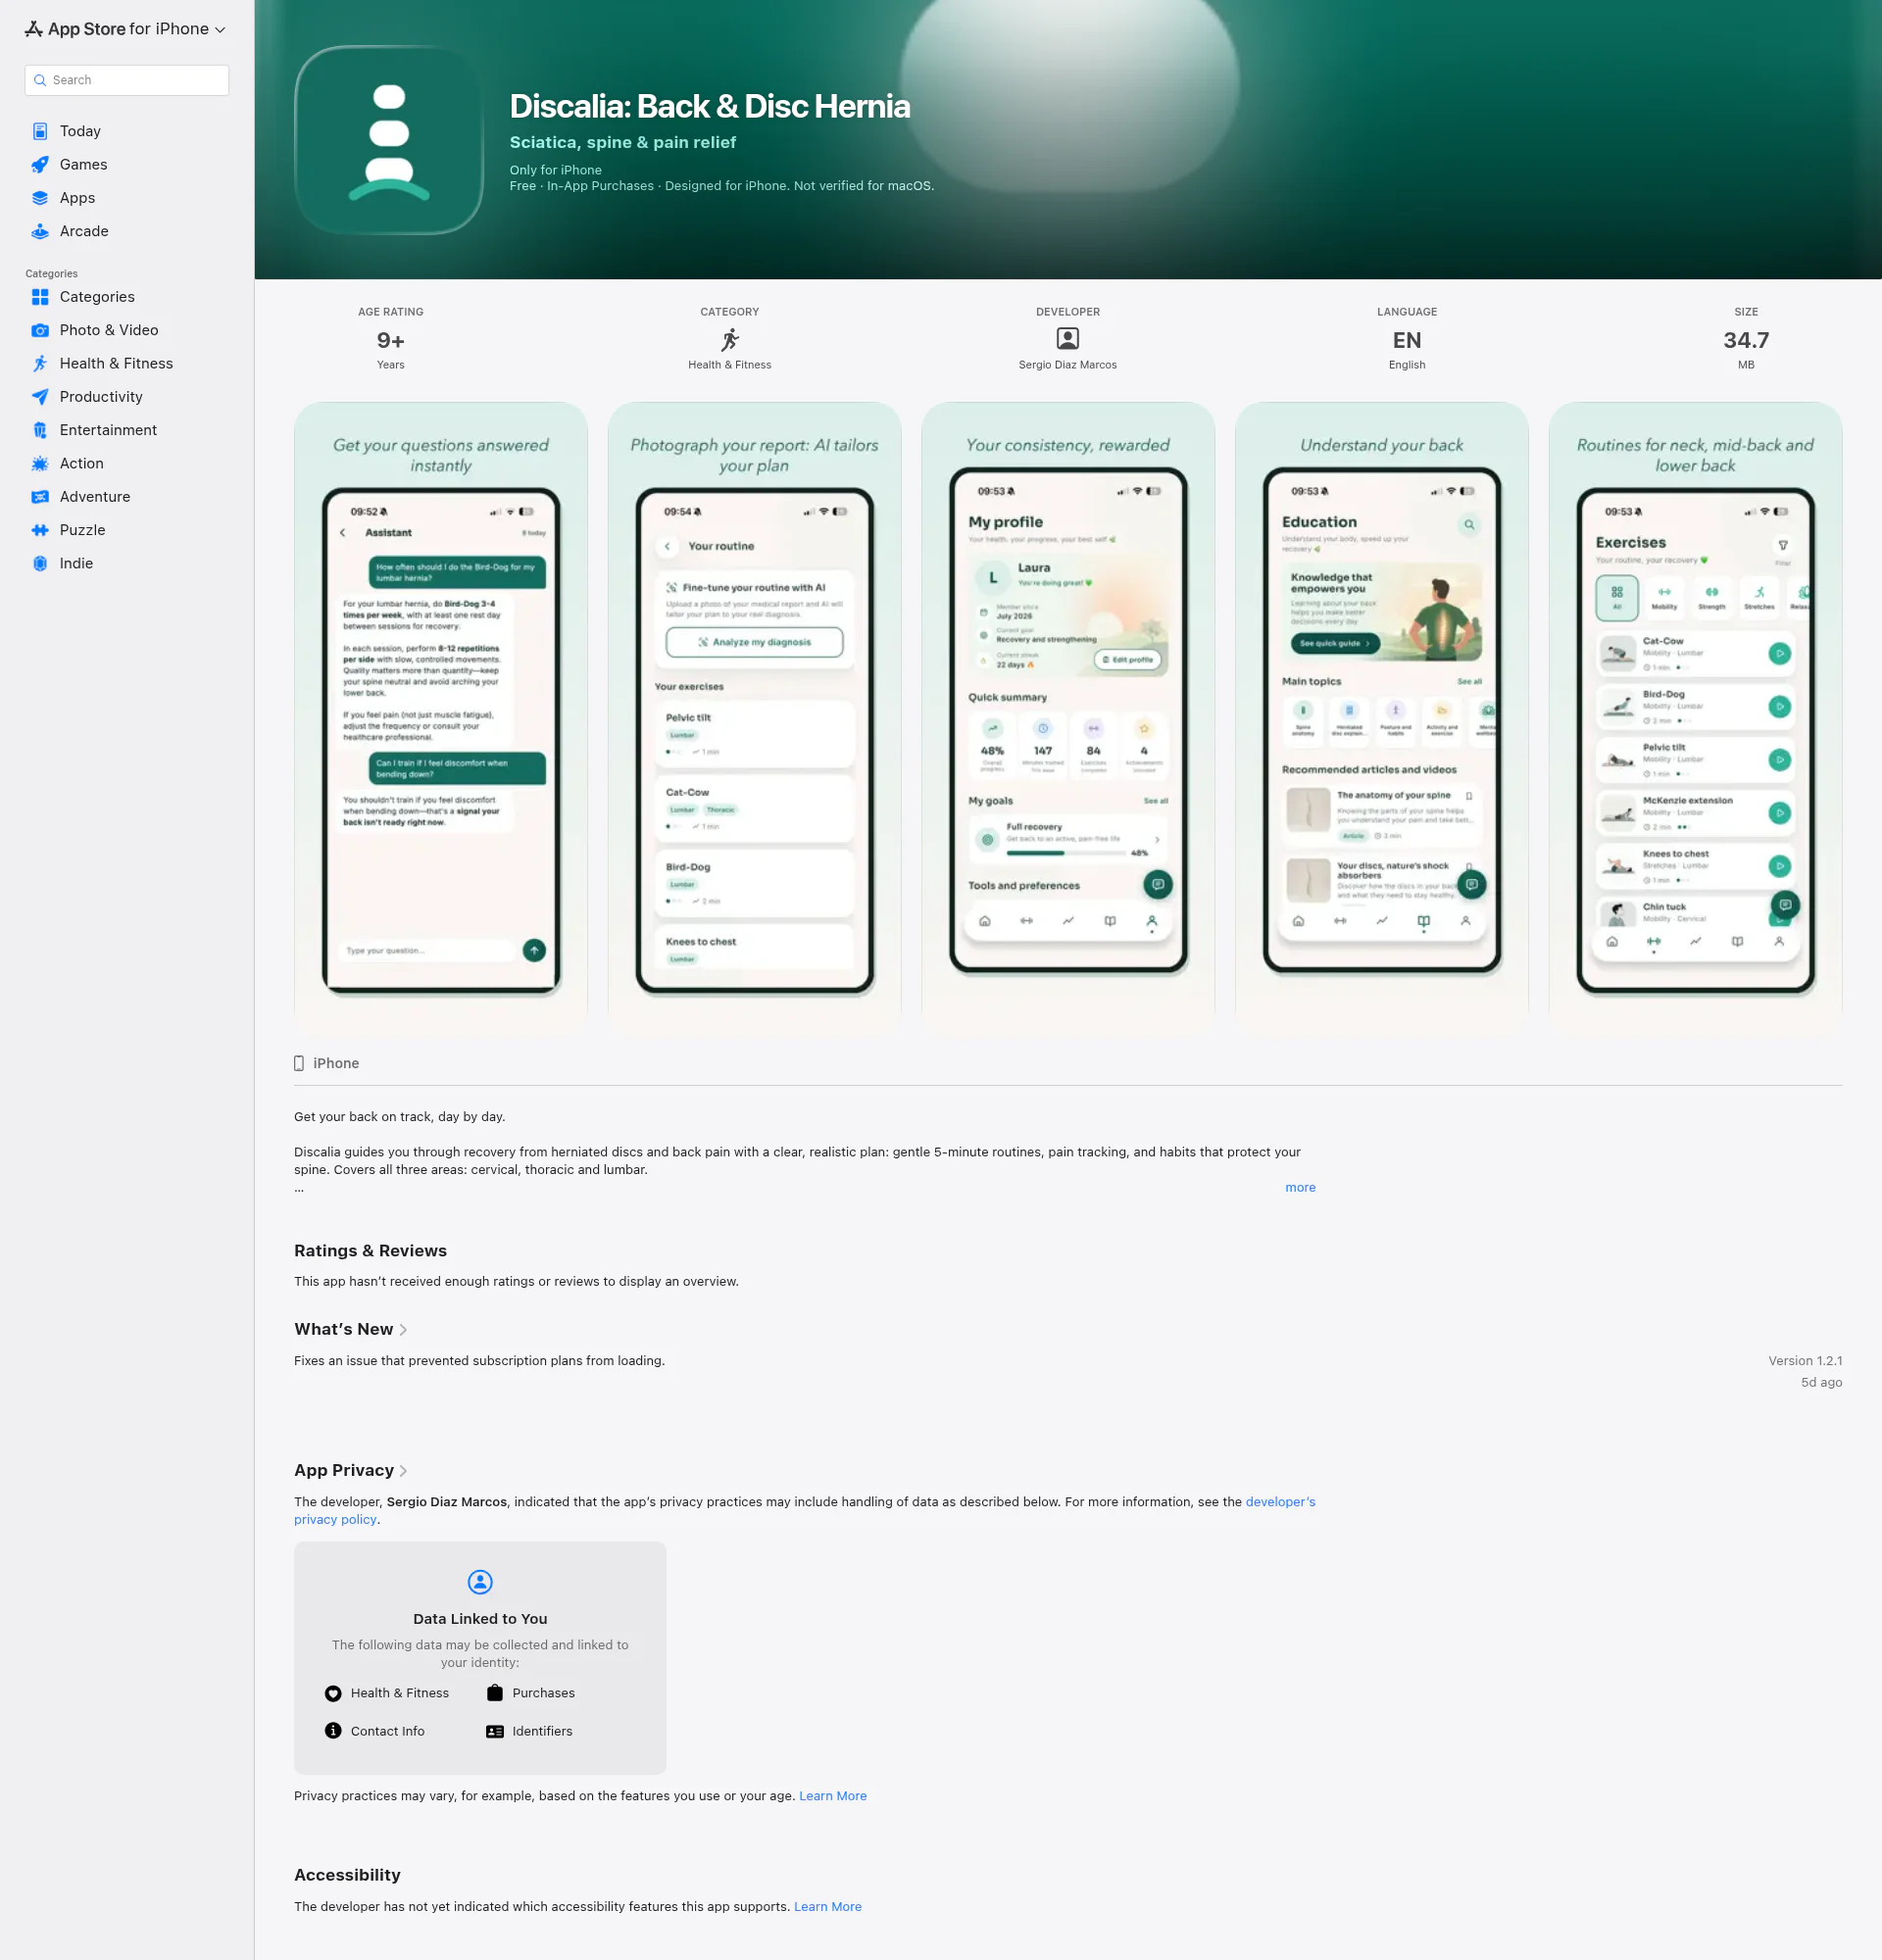Select the Adventure category icon

pos(40,497)
